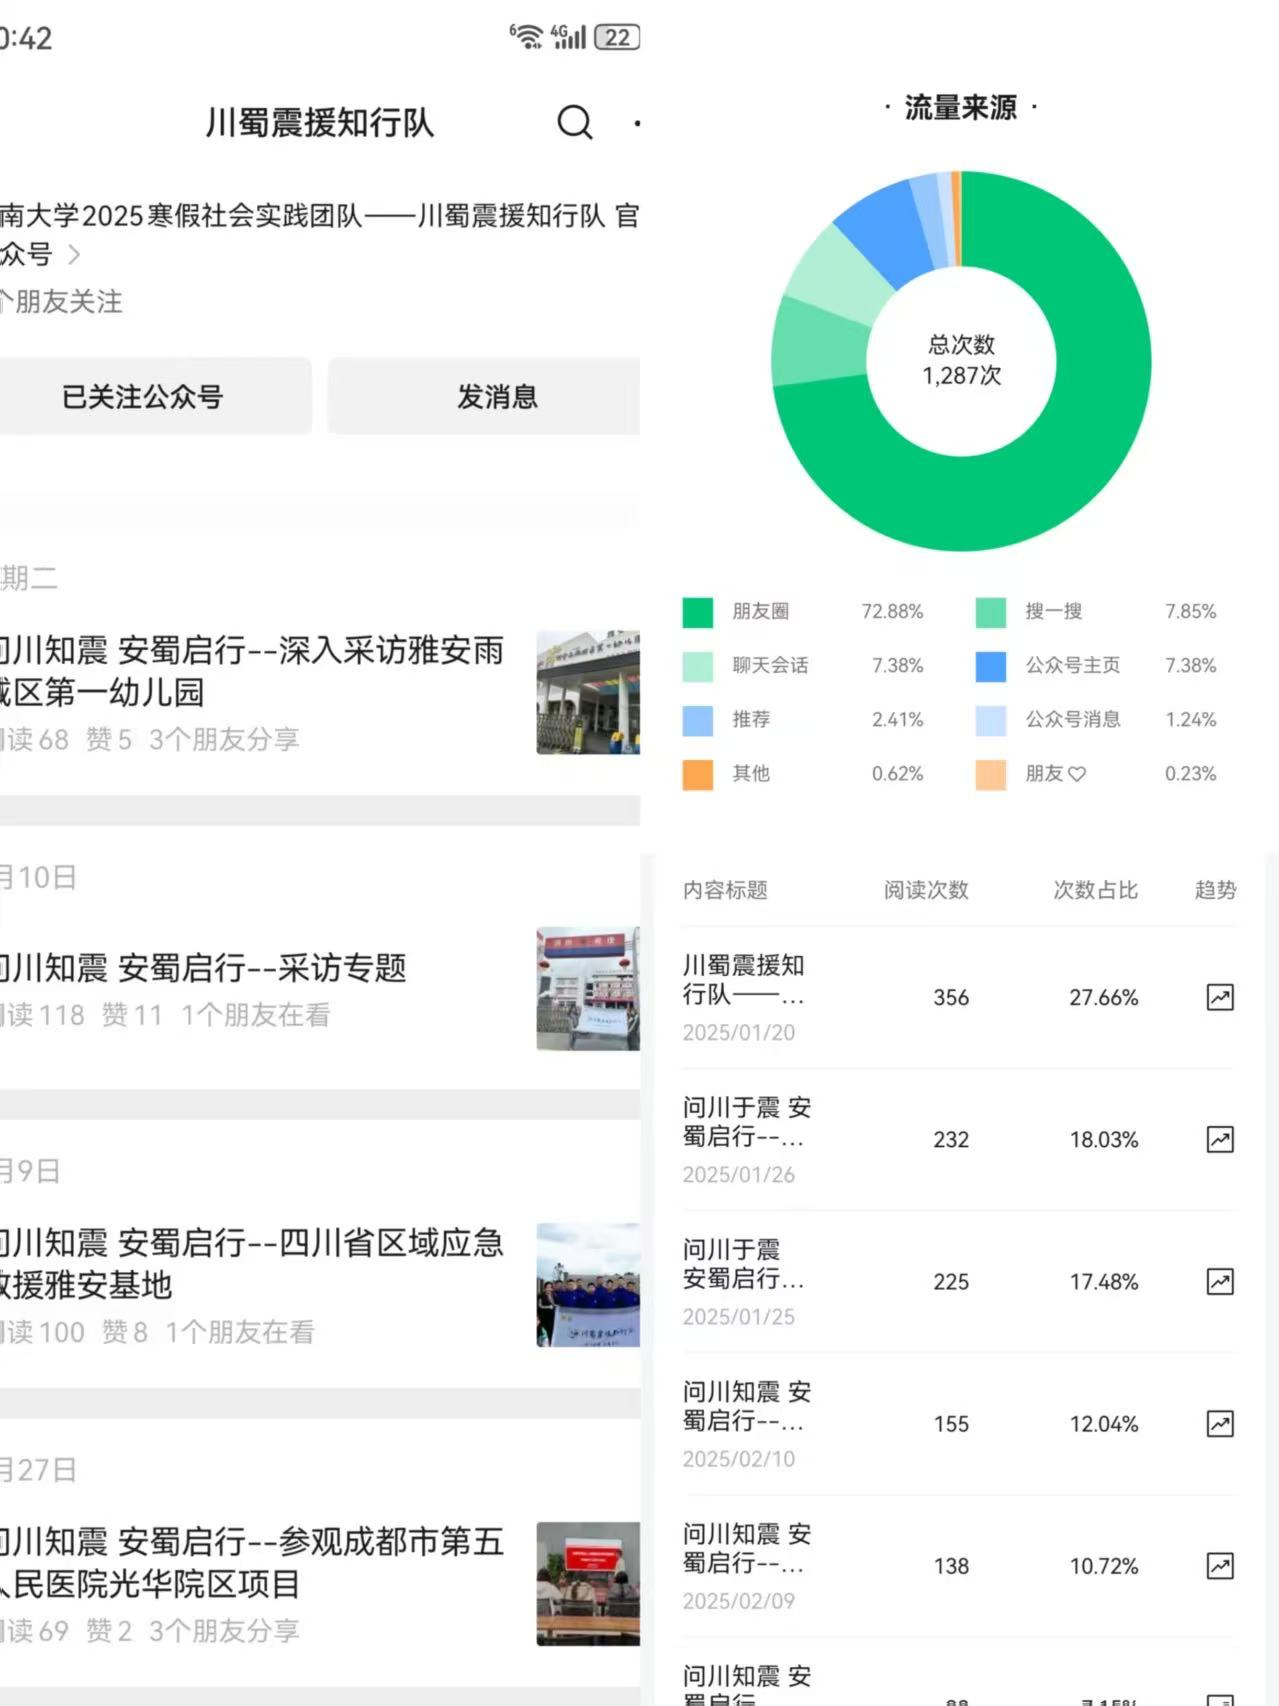The height and width of the screenshot is (1706, 1279).
Task: Tap the battery level indicator
Action: (617, 37)
